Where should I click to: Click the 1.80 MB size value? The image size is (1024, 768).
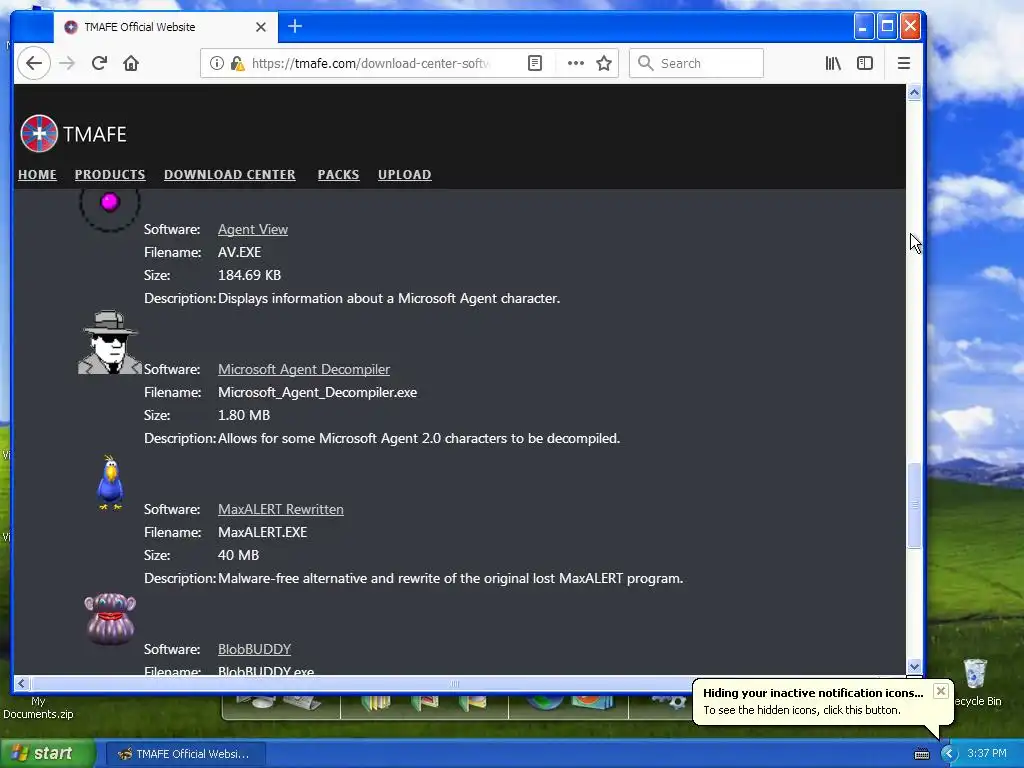(x=244, y=415)
